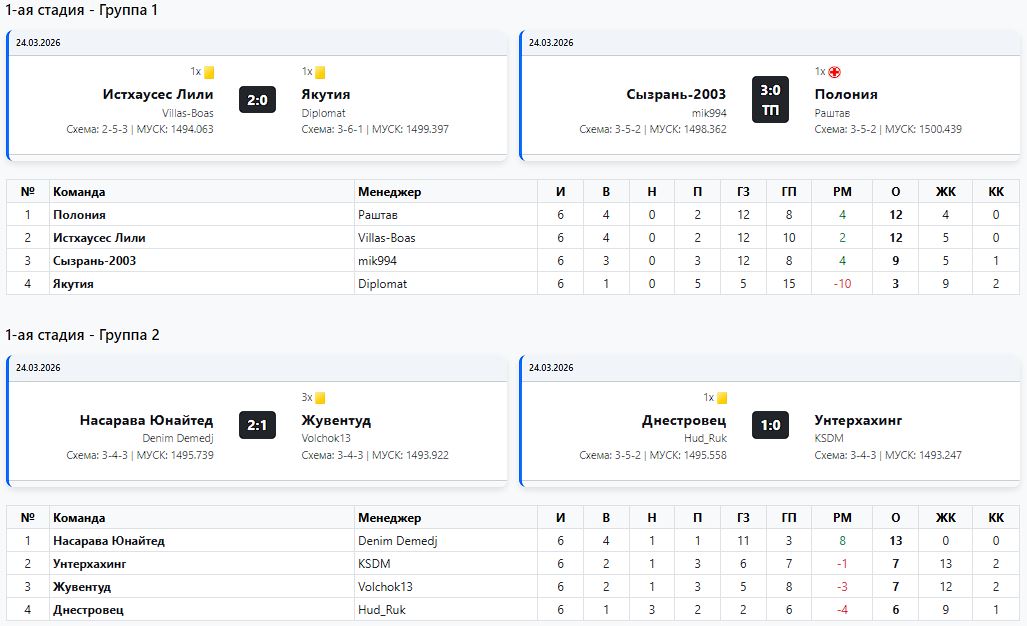Image resolution: width=1027 pixels, height=626 pixels.
Task: Open the 2:0 score of Истхаусес Лили match
Action: click(257, 100)
